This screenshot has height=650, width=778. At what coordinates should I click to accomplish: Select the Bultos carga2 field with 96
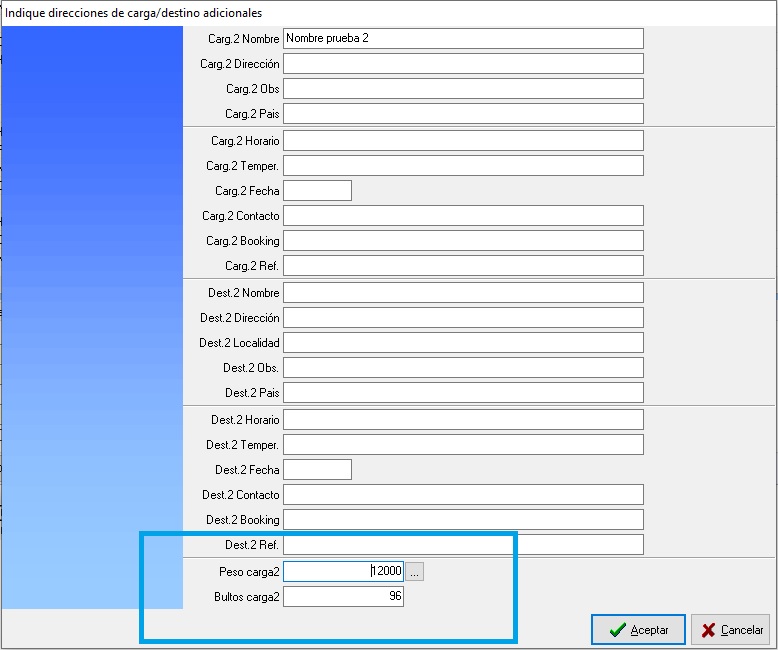[343, 596]
